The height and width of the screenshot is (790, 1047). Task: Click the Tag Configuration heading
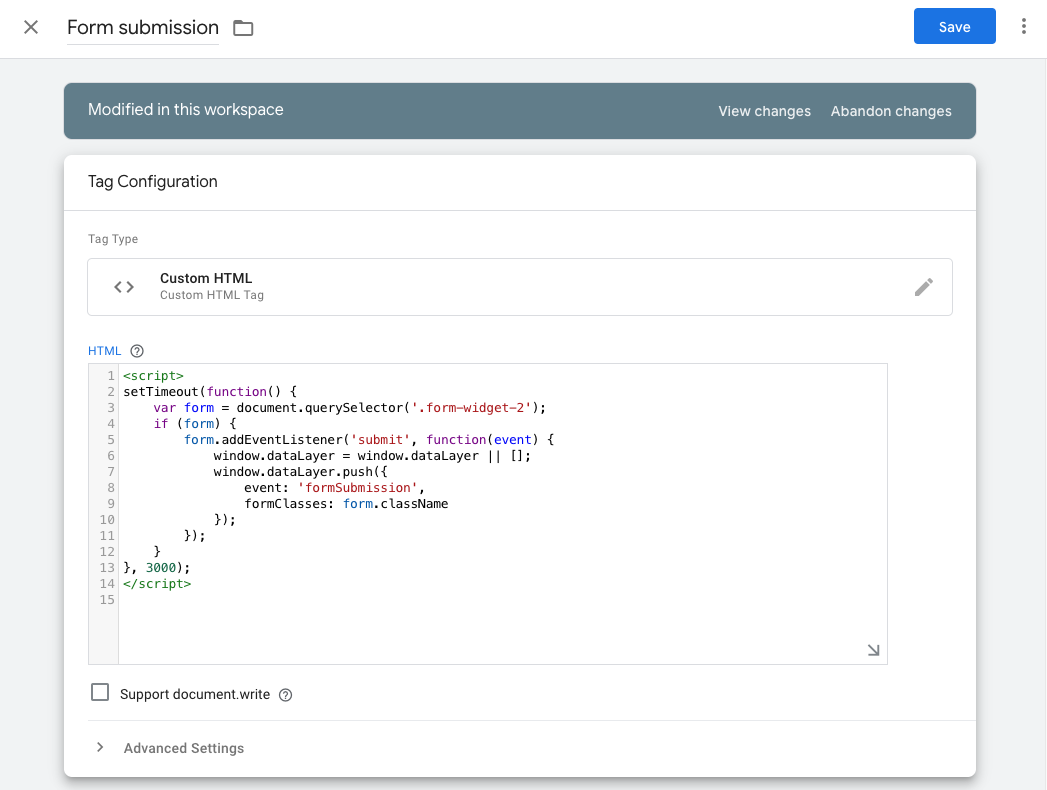click(x=153, y=182)
